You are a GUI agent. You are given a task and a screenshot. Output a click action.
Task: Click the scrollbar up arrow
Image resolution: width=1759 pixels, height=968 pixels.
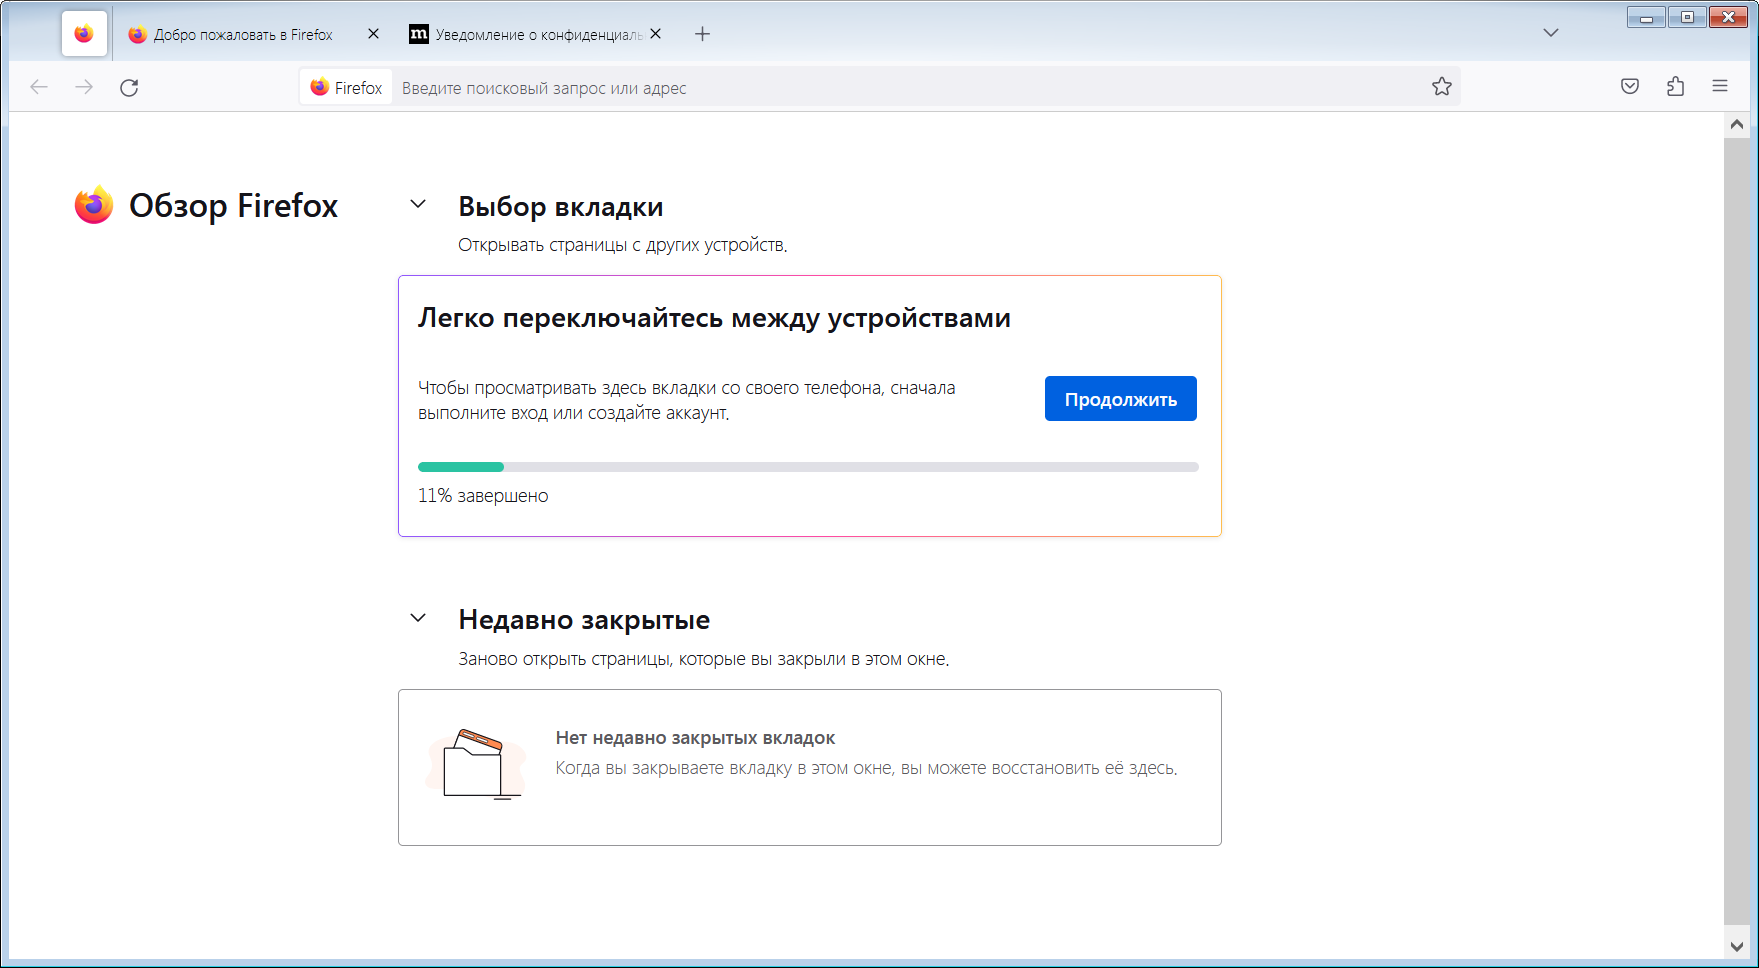click(x=1737, y=125)
